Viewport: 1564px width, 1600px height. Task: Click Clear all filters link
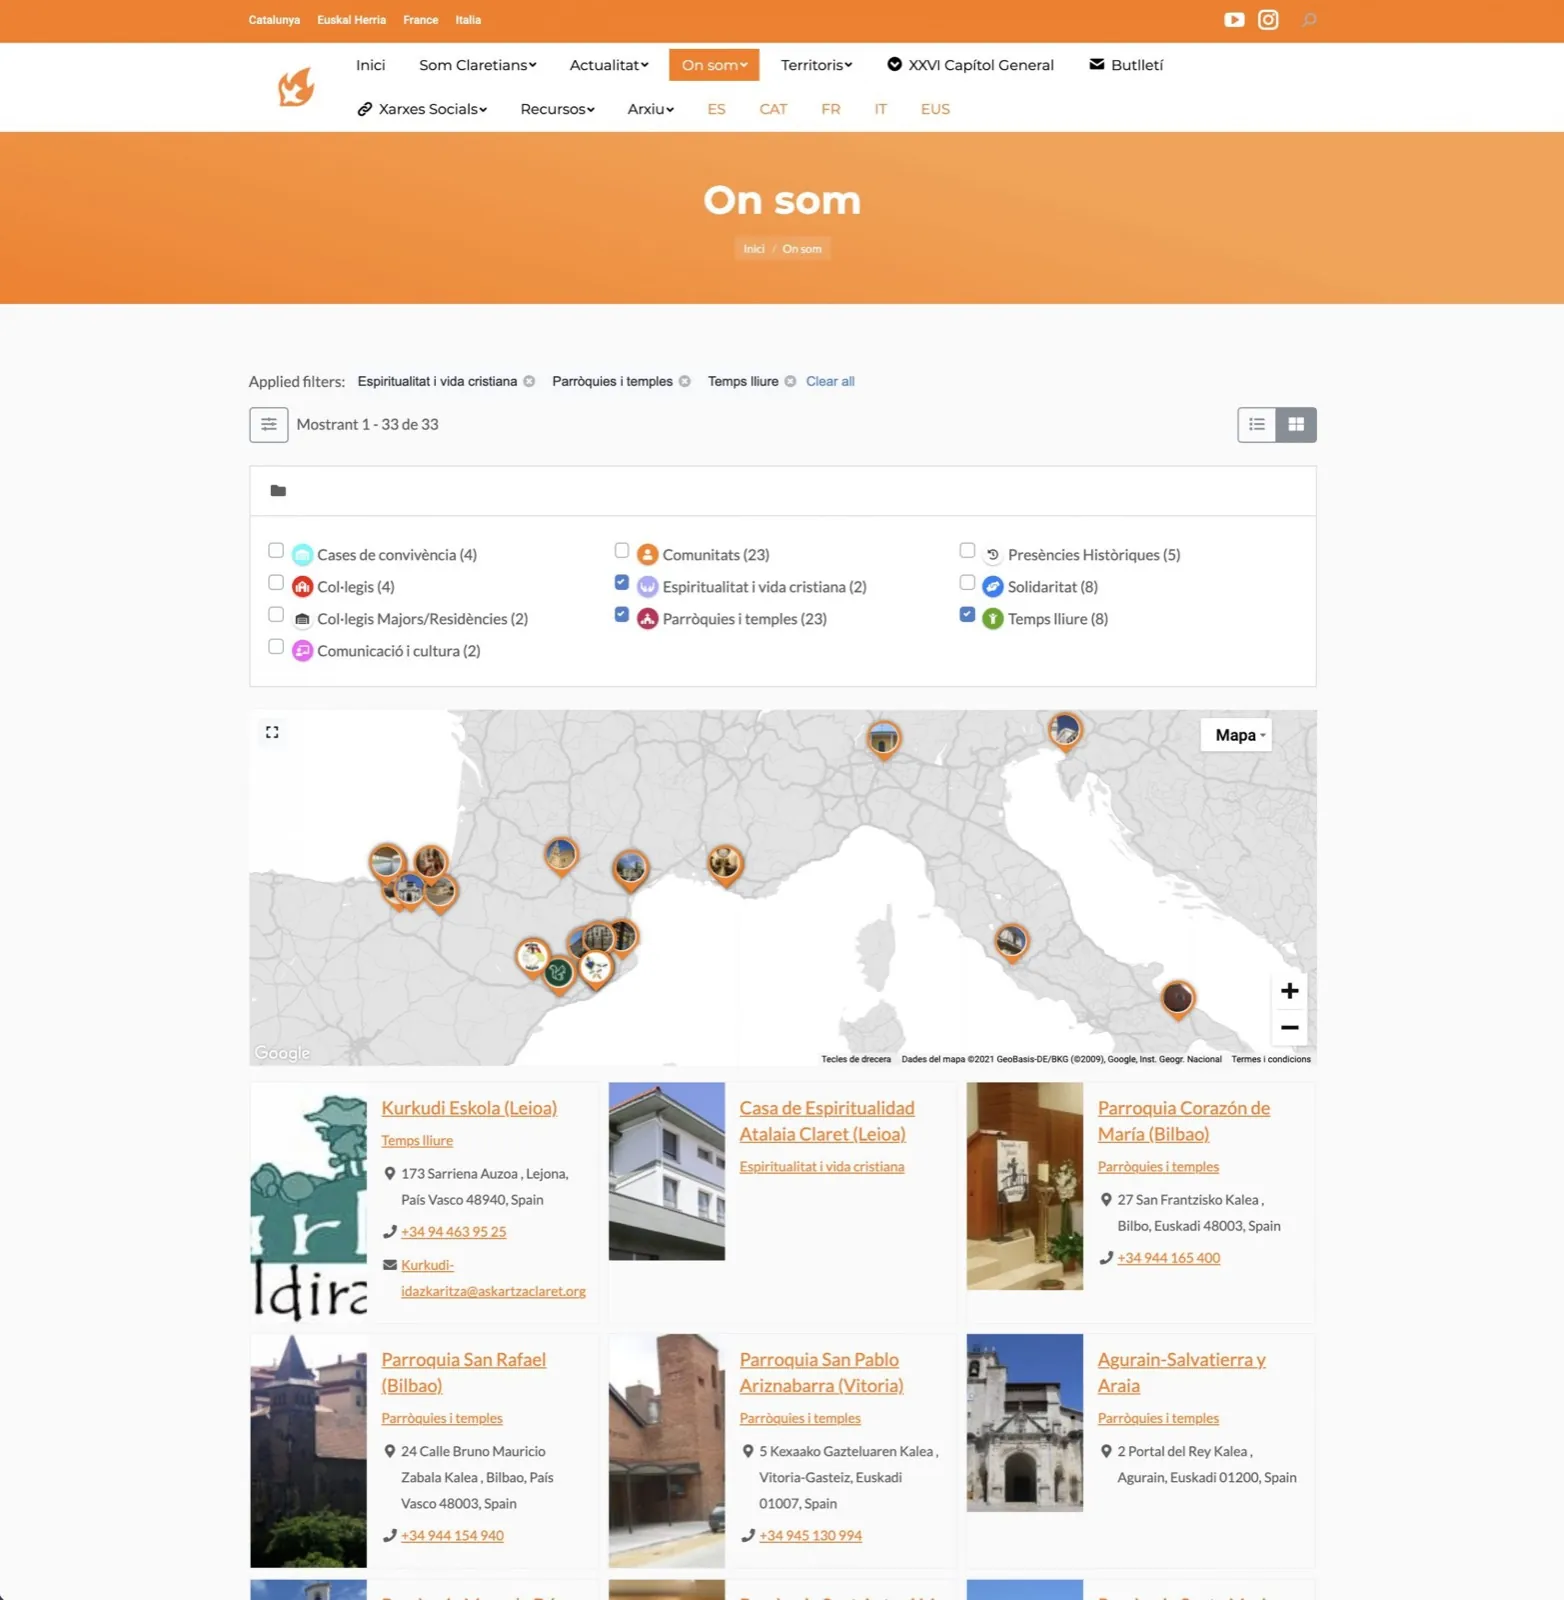pyautogui.click(x=830, y=382)
